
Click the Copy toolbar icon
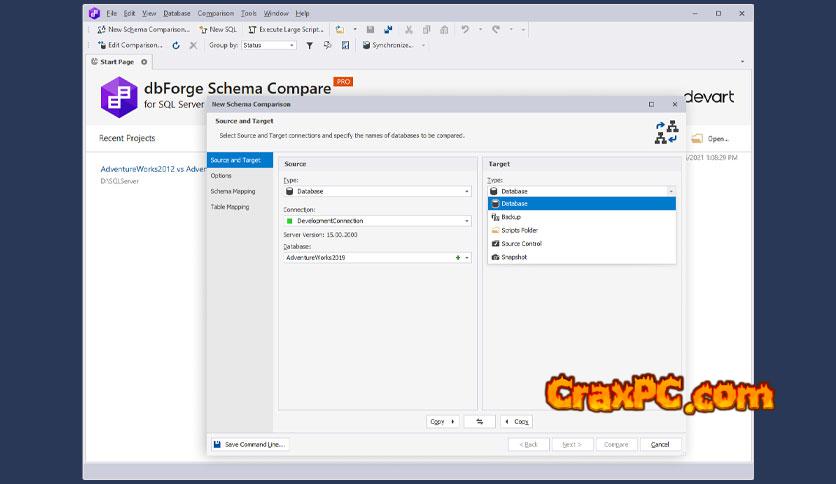coord(427,30)
